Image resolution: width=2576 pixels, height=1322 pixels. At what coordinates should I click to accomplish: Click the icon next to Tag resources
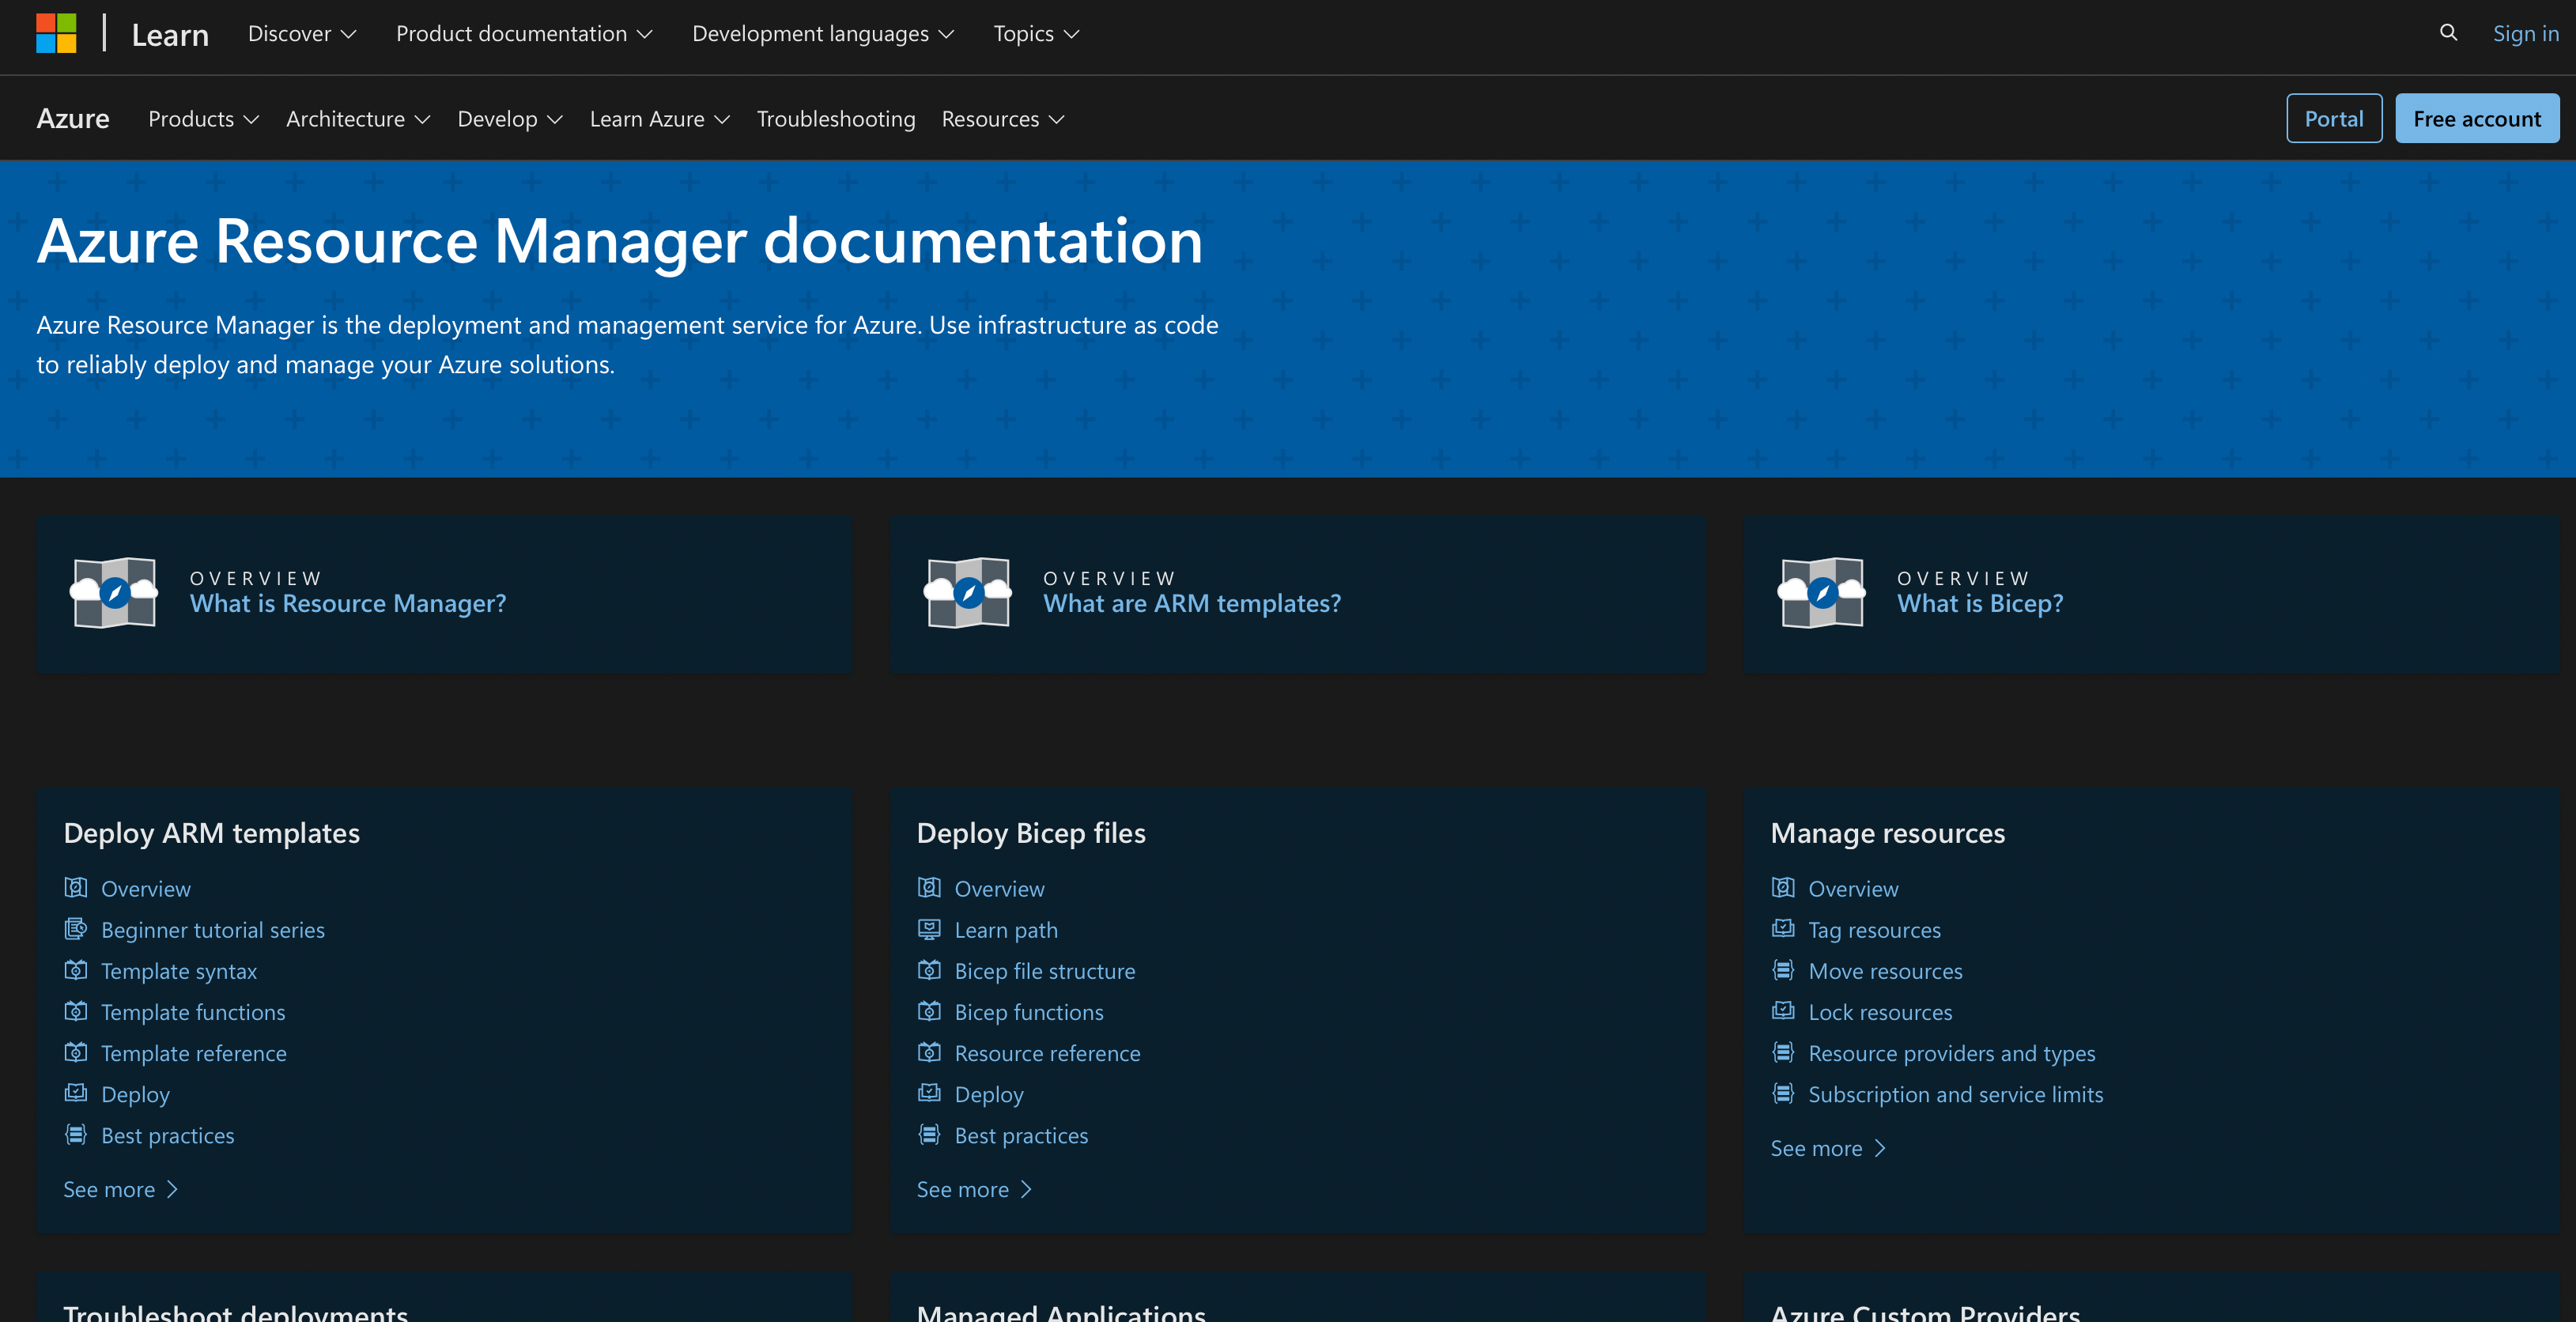(1783, 929)
